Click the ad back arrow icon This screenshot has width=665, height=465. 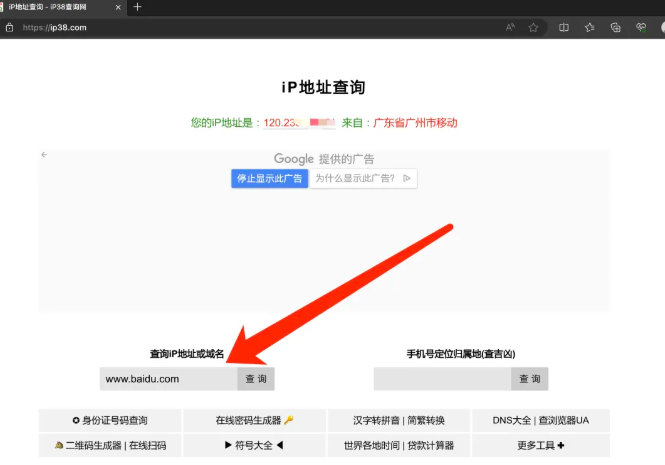pyautogui.click(x=44, y=155)
